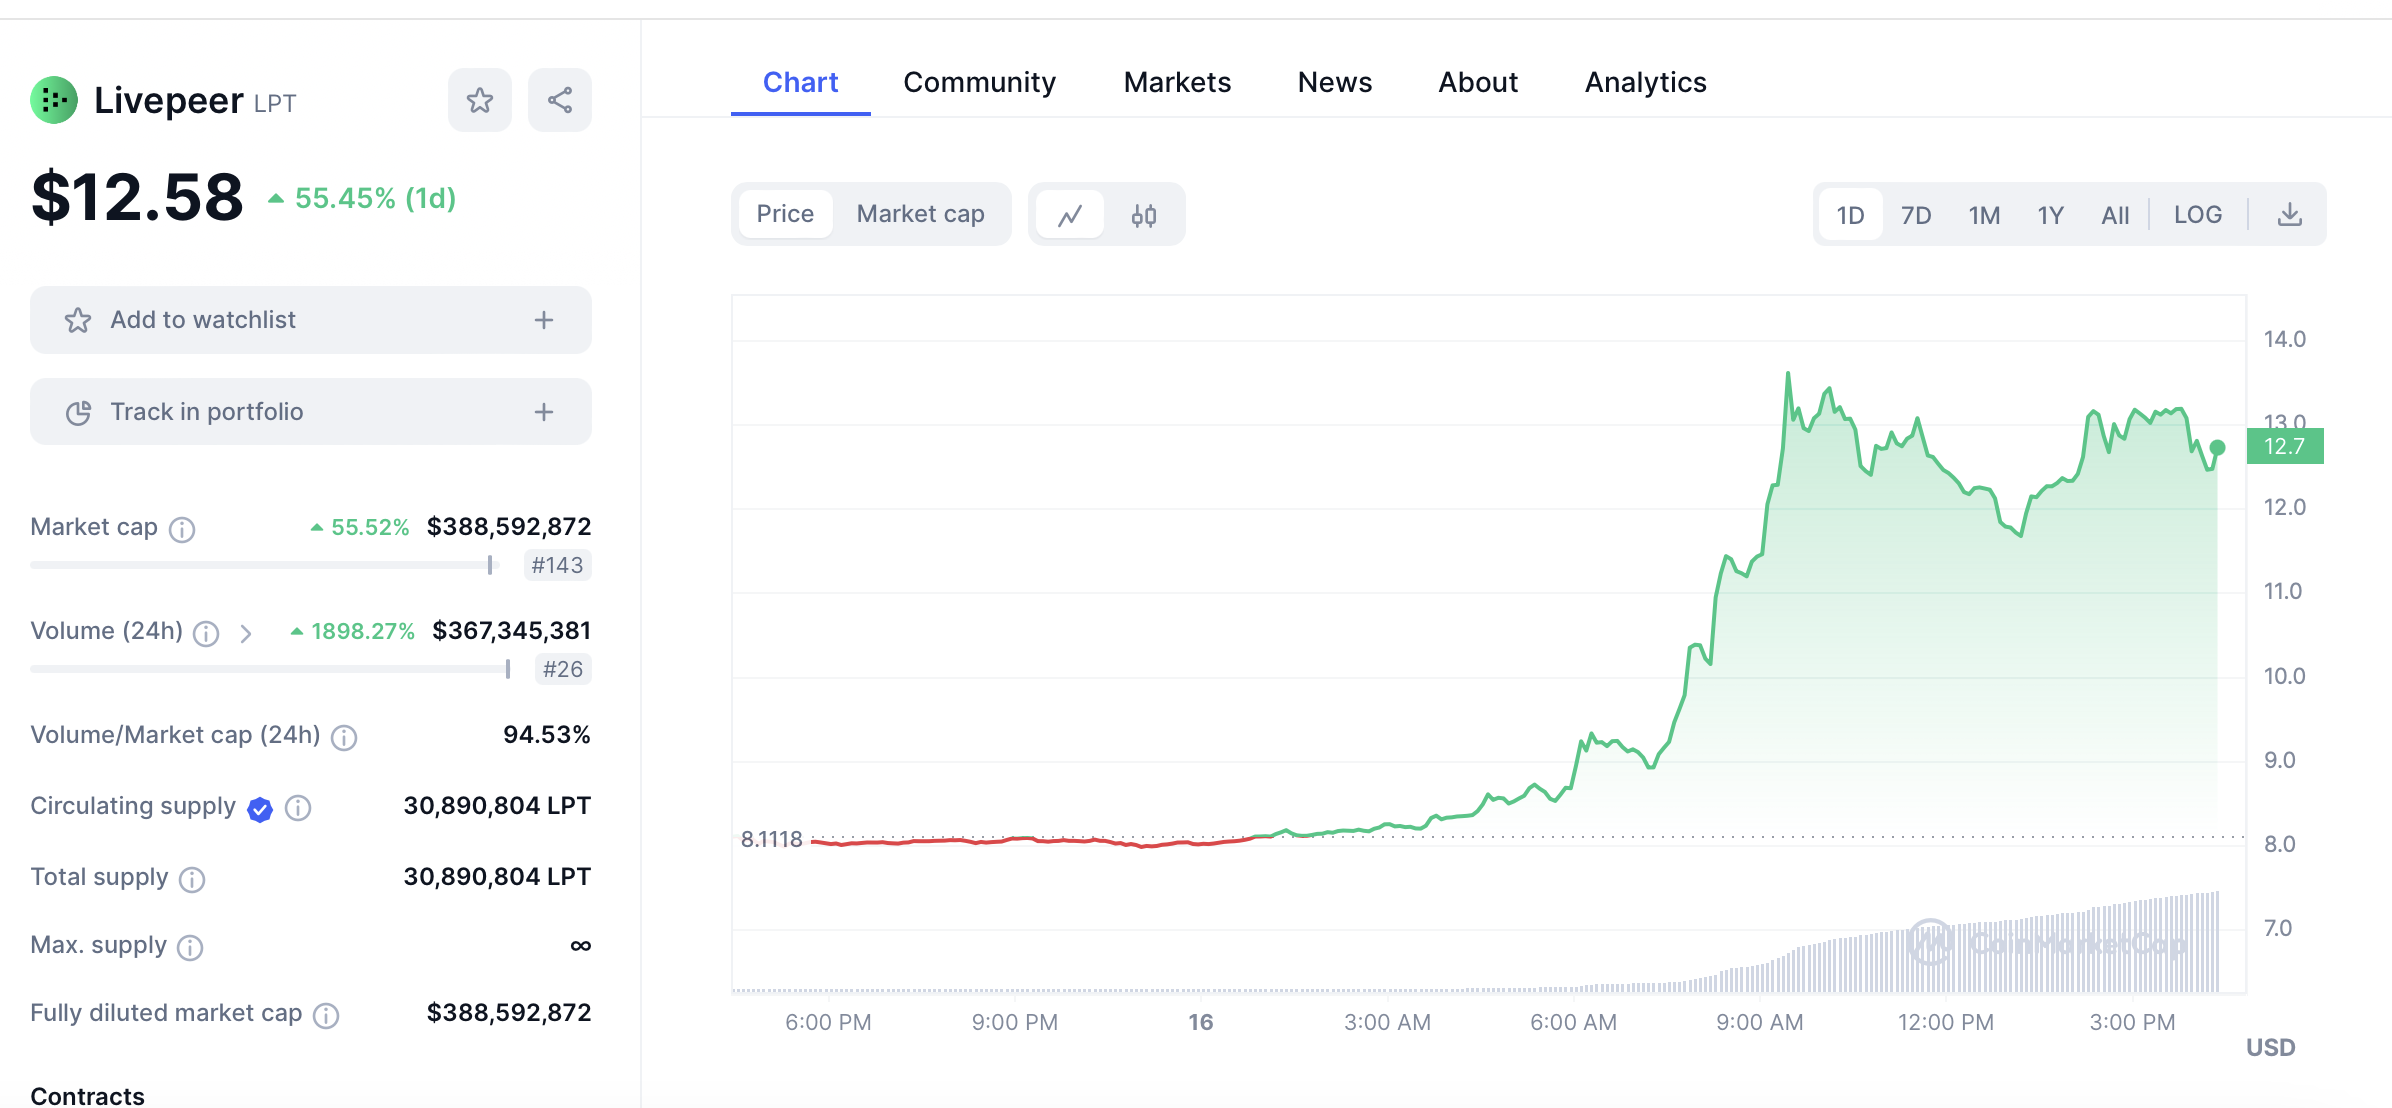Toggle LOG scale on chart
Screen dimensions: 2392x1108
coord(2198,215)
